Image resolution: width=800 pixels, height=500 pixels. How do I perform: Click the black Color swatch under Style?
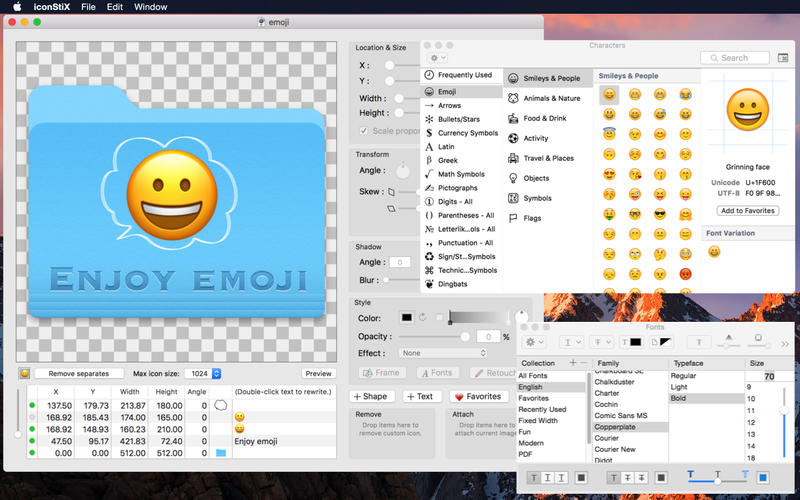coord(407,318)
